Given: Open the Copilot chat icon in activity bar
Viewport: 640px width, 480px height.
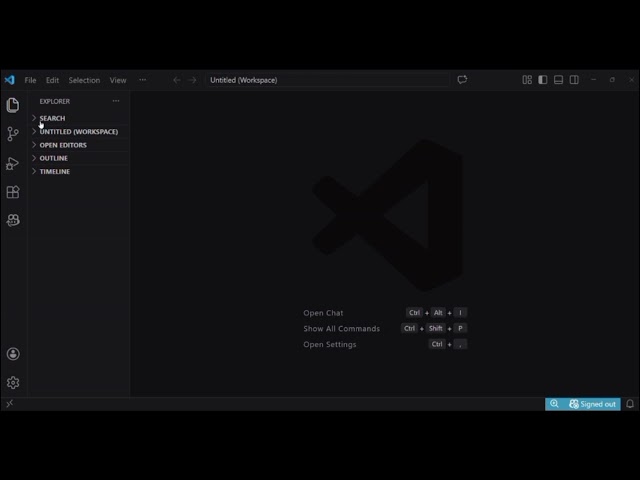Looking at the screenshot, I should (13, 220).
